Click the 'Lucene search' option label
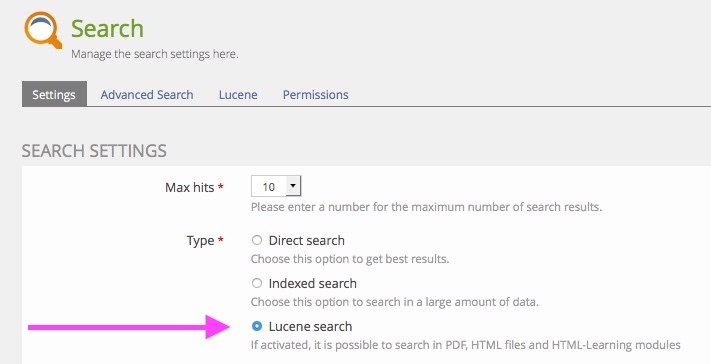 pos(310,326)
